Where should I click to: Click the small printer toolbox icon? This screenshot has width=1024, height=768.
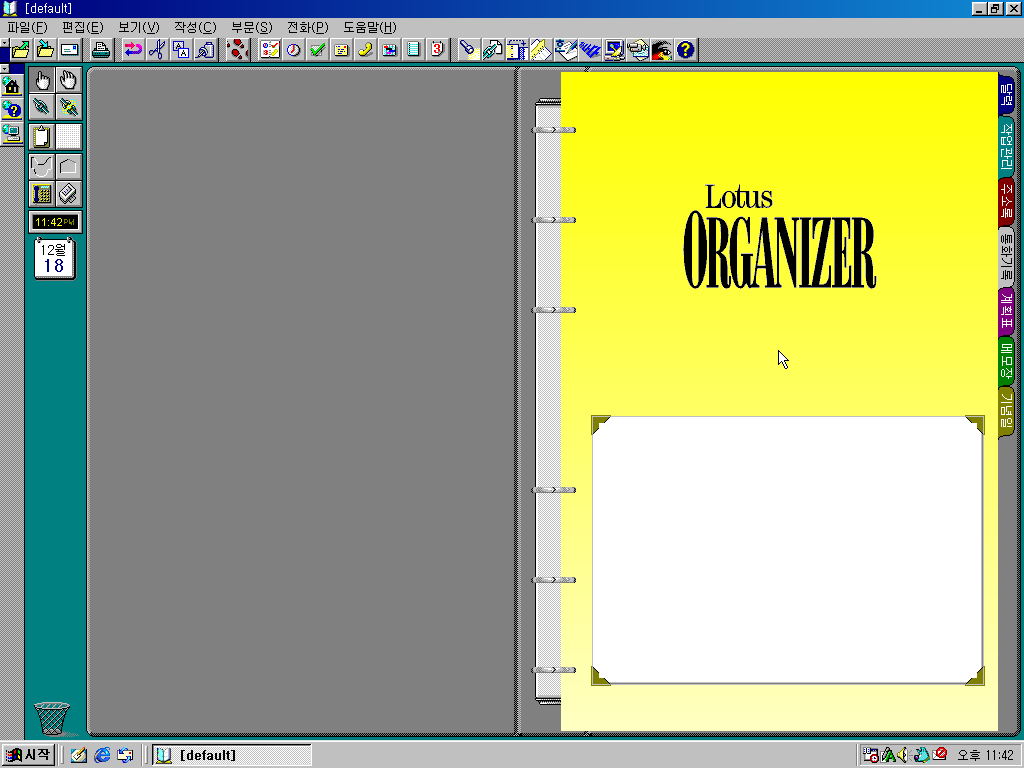pos(69,194)
